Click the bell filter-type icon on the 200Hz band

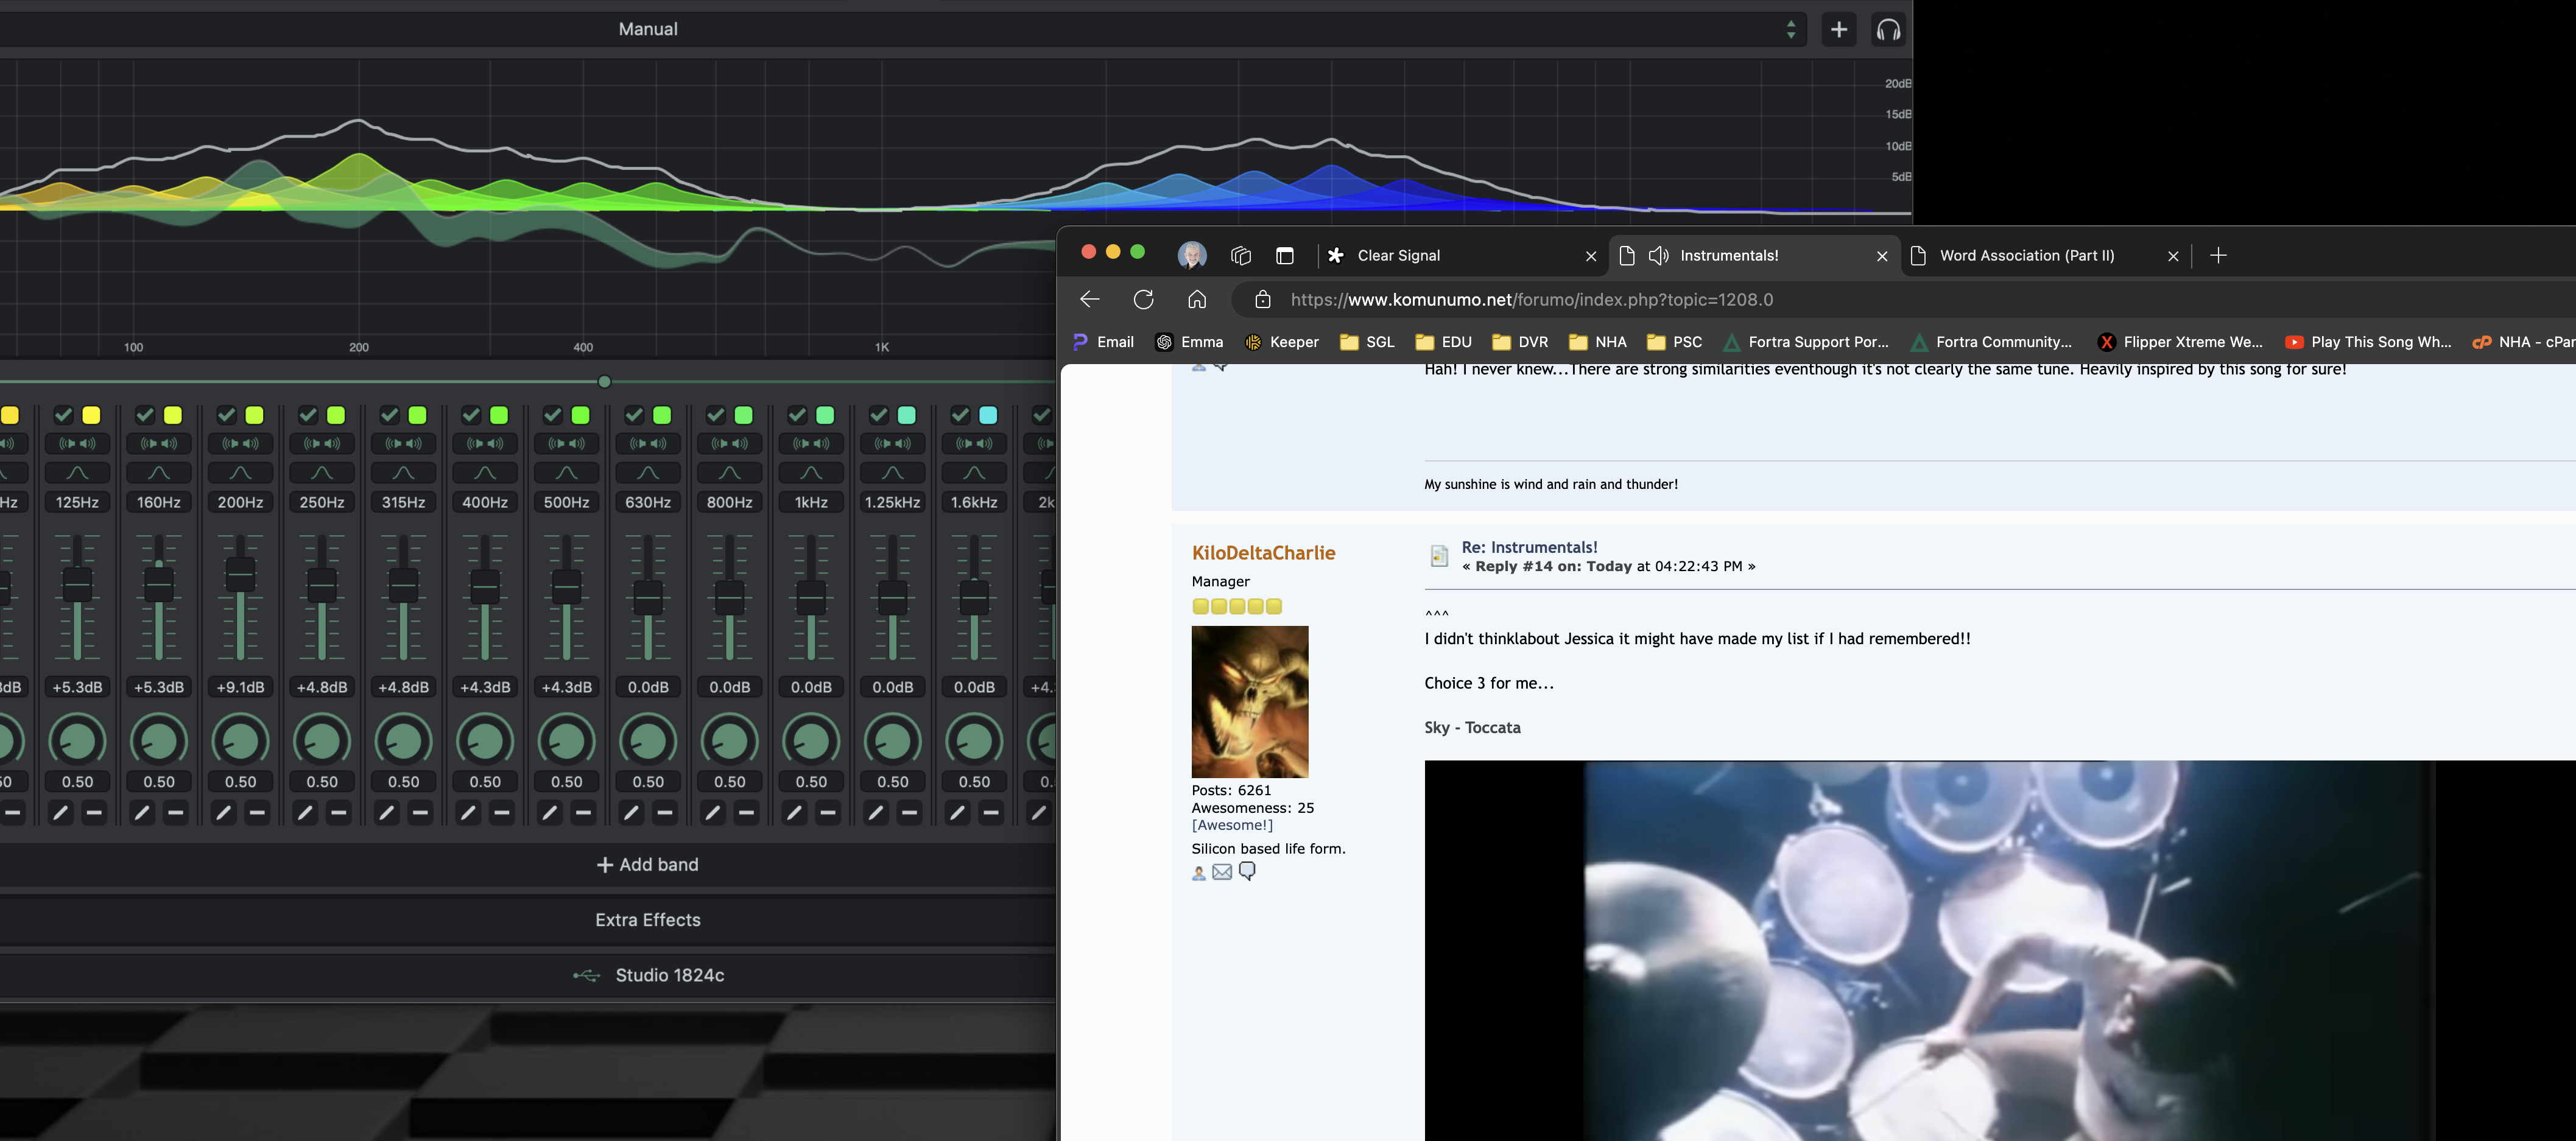(240, 472)
